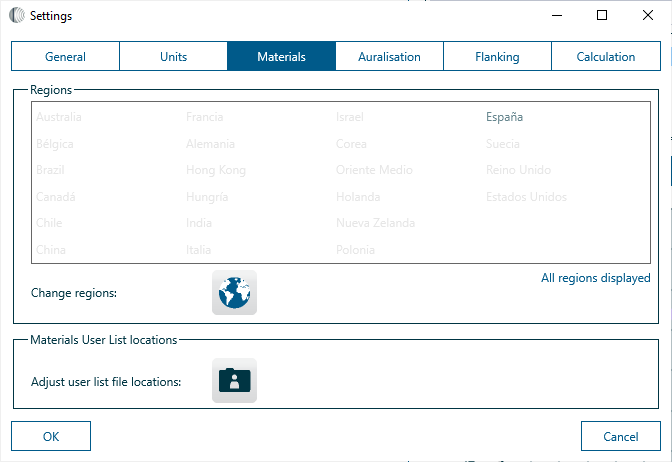Pick Oriente Medio from the regions list

[374, 170]
